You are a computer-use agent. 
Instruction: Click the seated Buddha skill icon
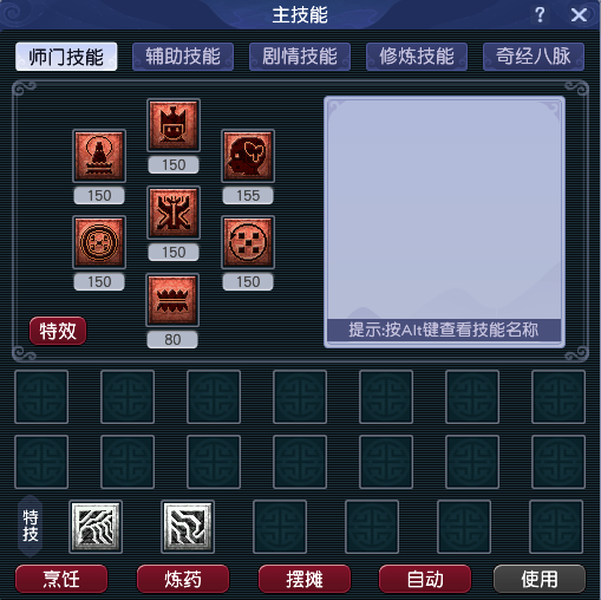99,156
